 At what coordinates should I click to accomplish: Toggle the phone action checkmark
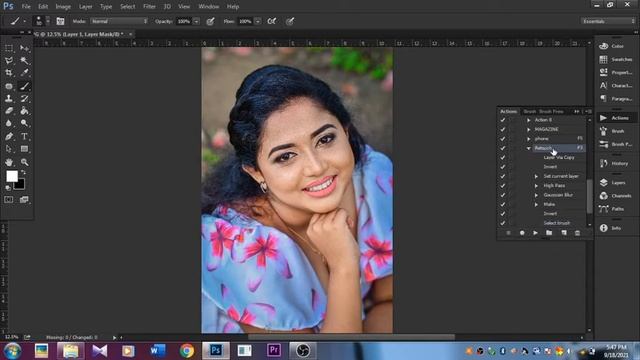[x=503, y=139]
